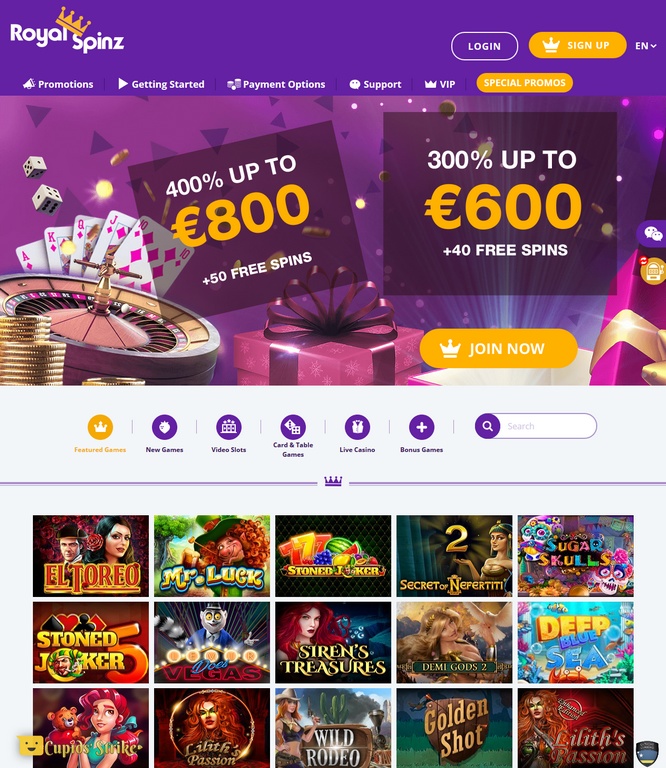Click the LOGIN button

pyautogui.click(x=484, y=46)
